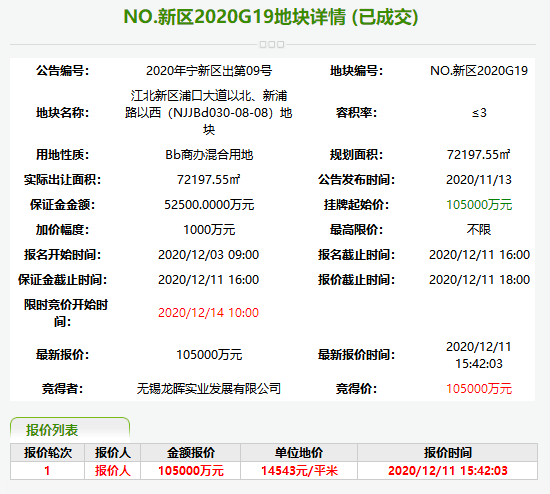This screenshot has width=550, height=494.
Task: Select round number 1 in the quote table
Action: (47, 471)
